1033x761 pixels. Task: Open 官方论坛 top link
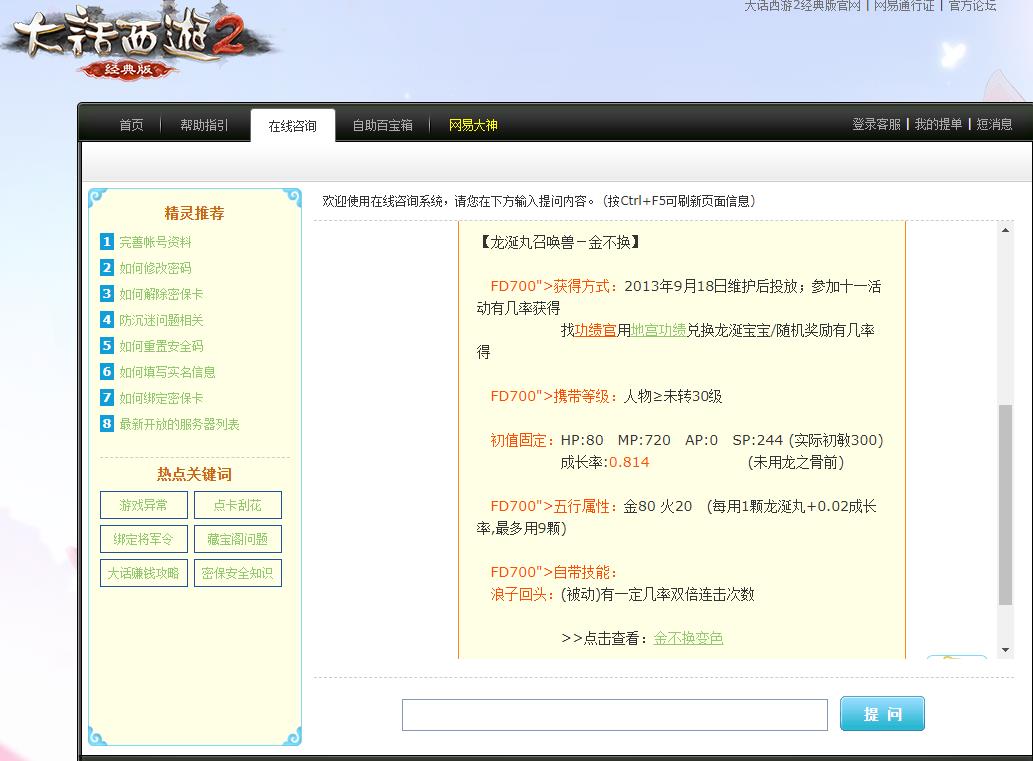point(972,6)
